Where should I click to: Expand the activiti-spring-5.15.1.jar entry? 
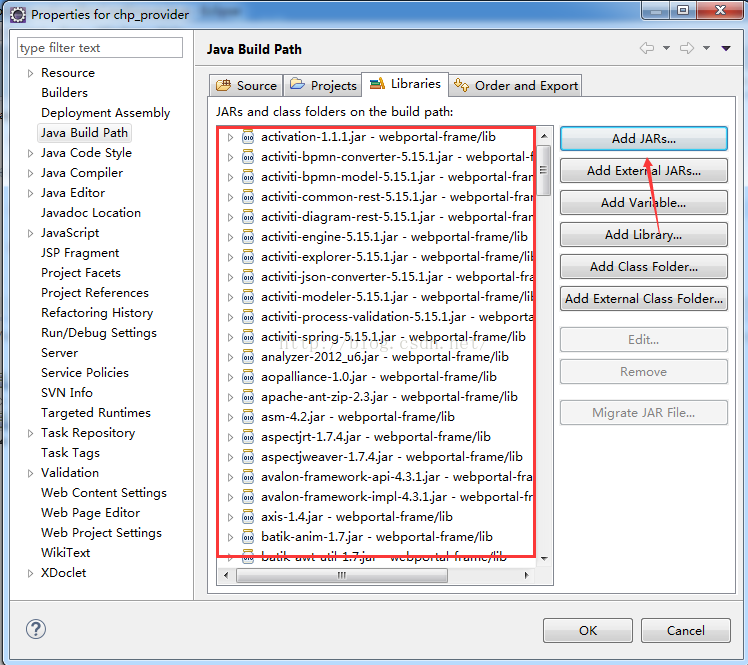tap(230, 337)
